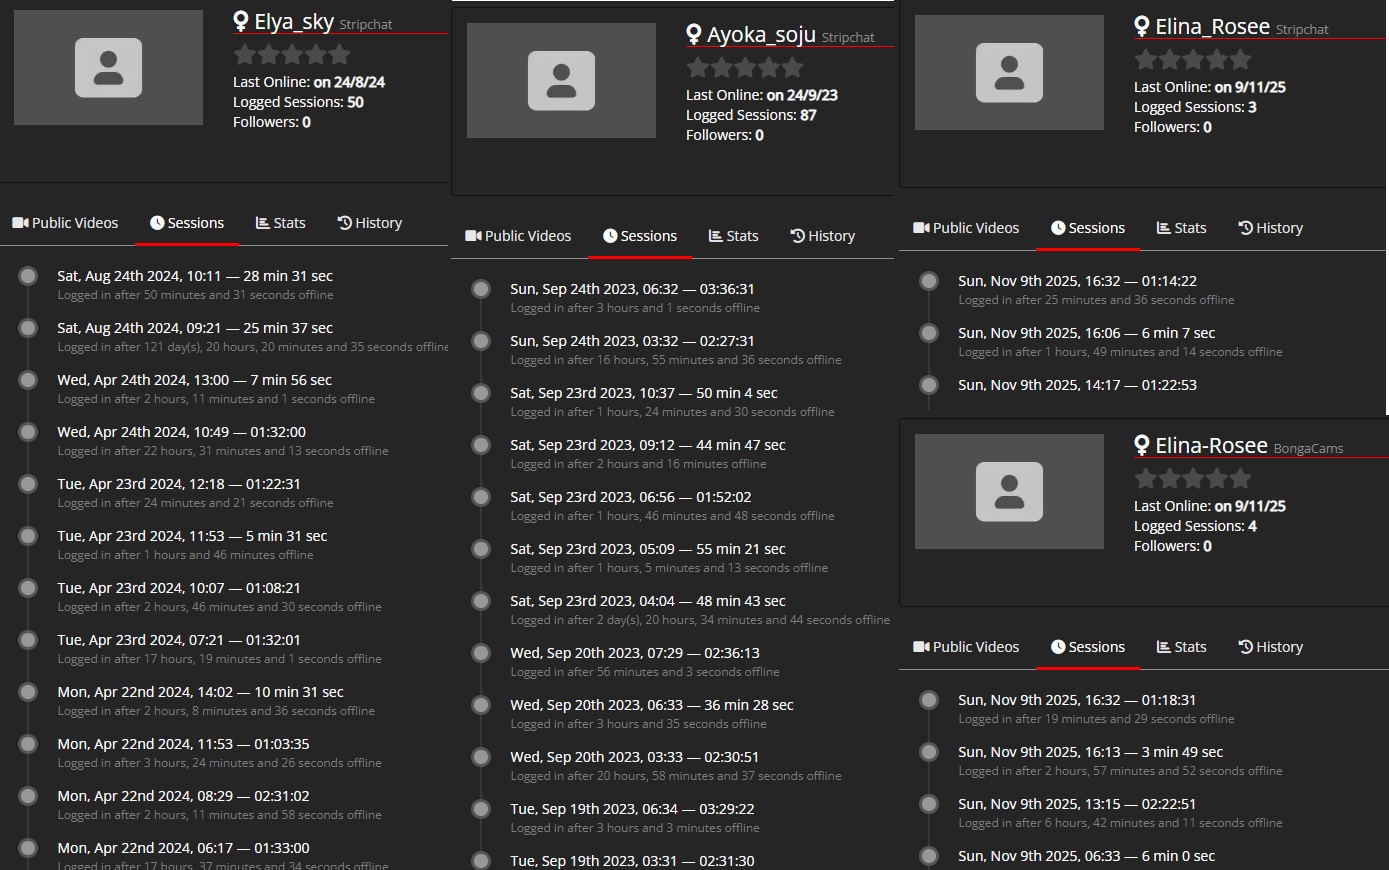Click the gender icon beside Elina-Rosee on BongaCams
Screen dimensions: 1389x870
[1142, 446]
